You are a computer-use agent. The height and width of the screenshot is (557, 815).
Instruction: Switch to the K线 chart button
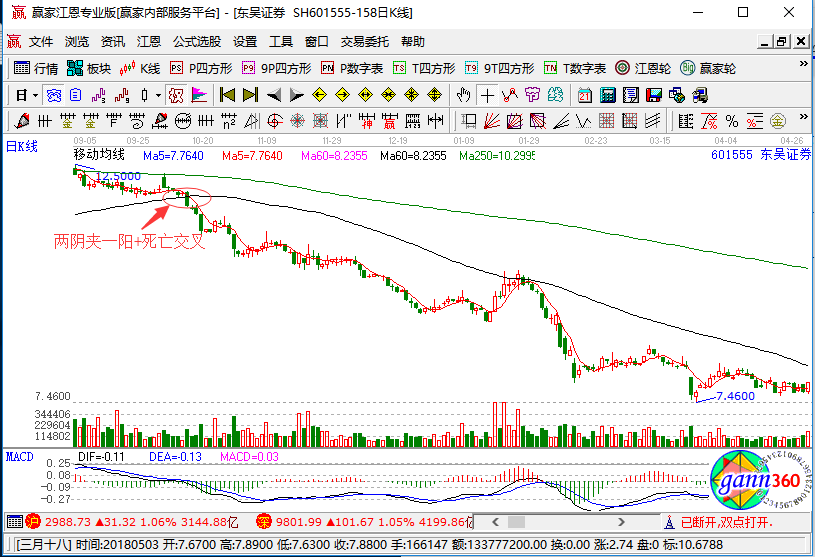pos(140,68)
